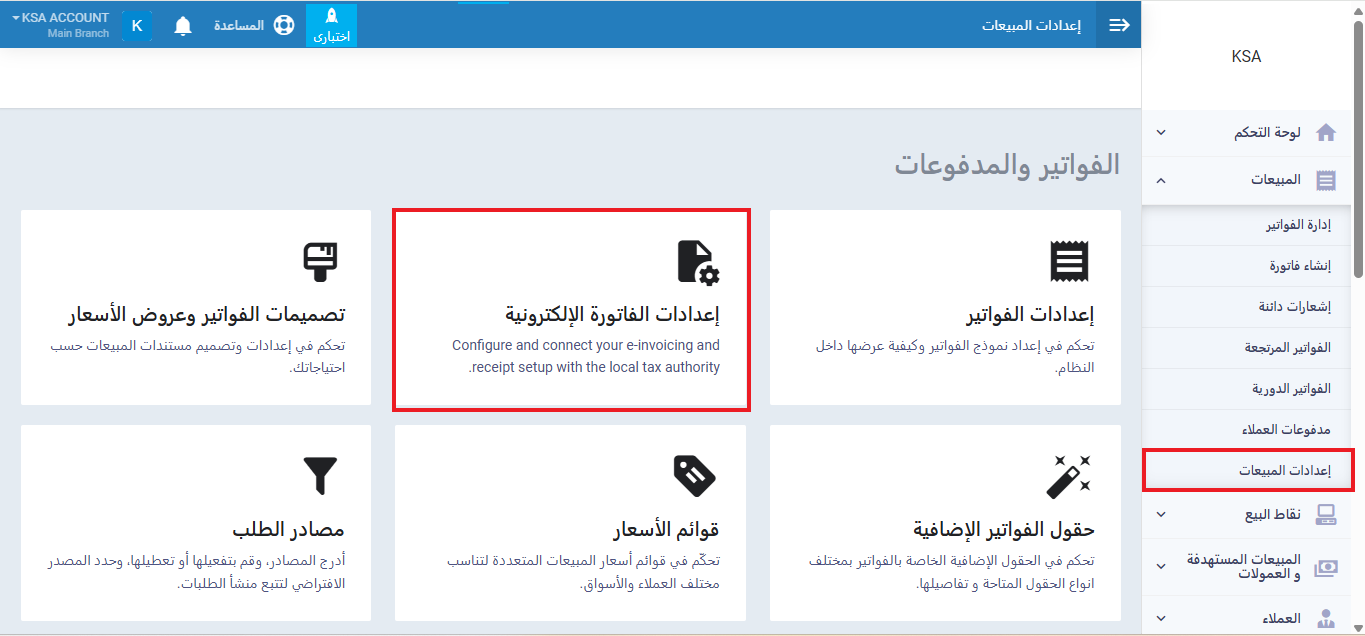The width and height of the screenshot is (1365, 636).
Task: Click the rocket trial icon
Action: pos(332,18)
